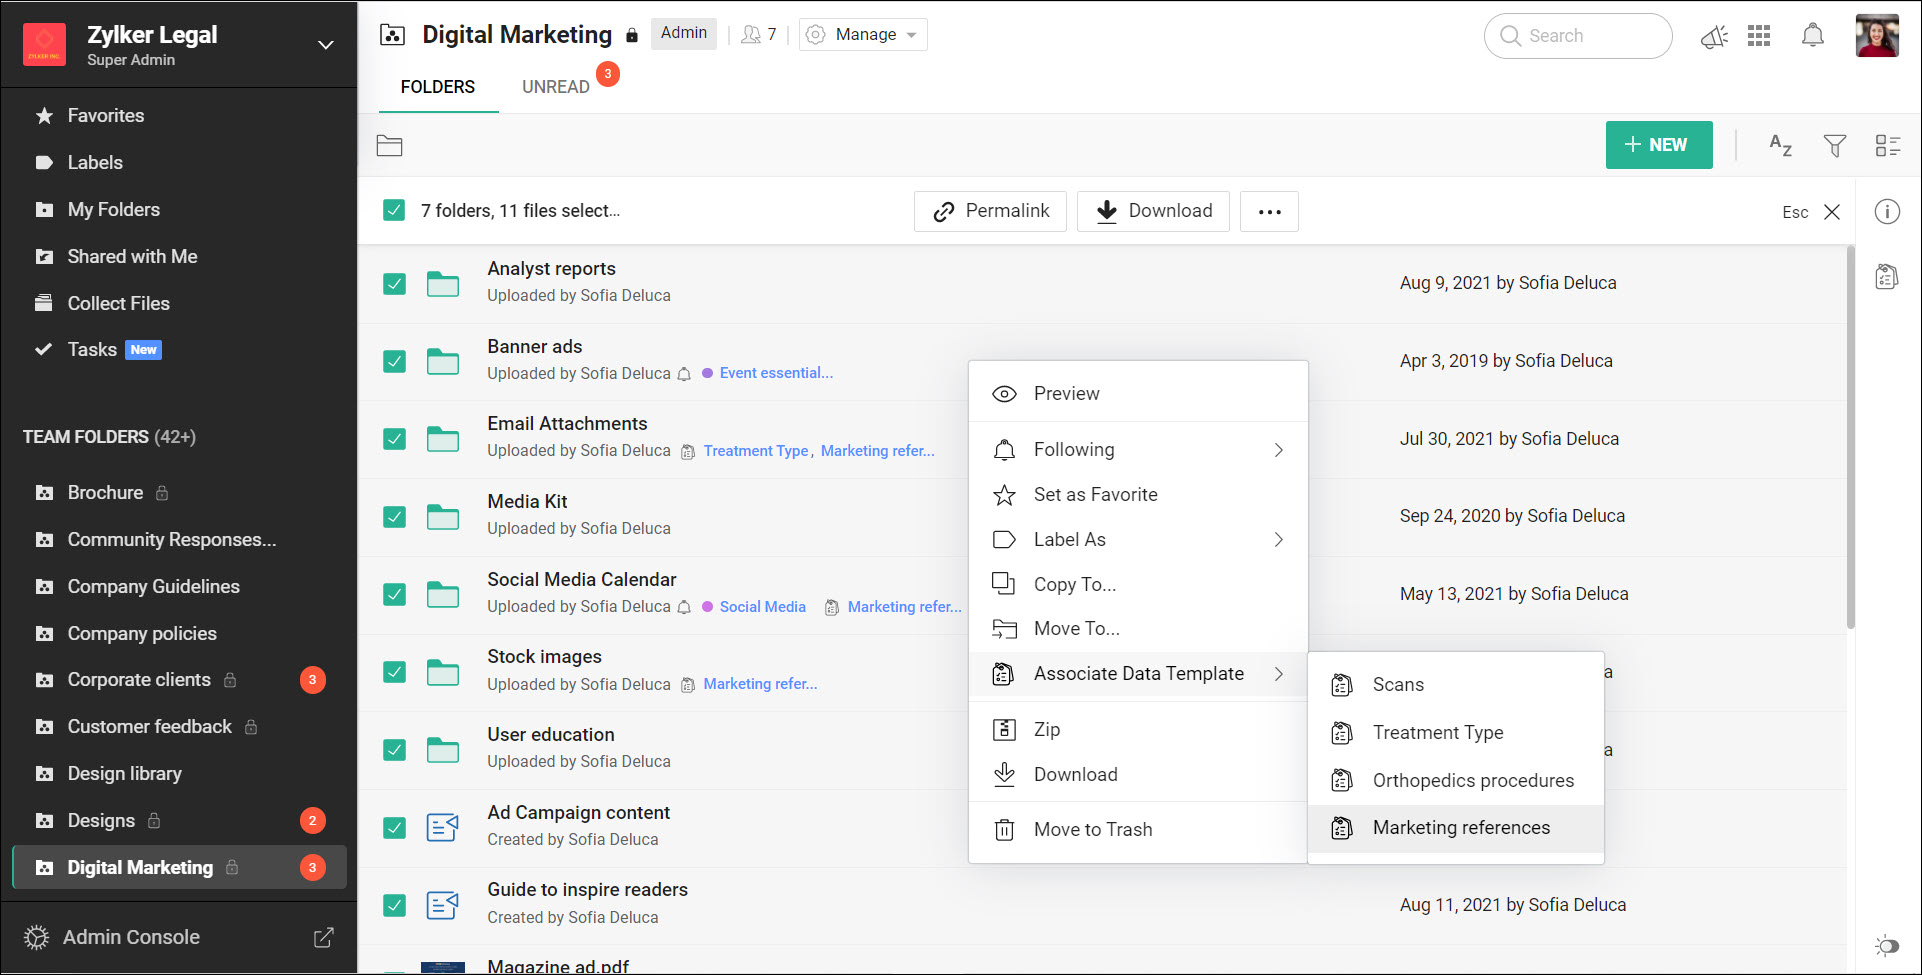Open the Treatment Type template link on Email Attachments
This screenshot has width=1922, height=975.
[756, 450]
